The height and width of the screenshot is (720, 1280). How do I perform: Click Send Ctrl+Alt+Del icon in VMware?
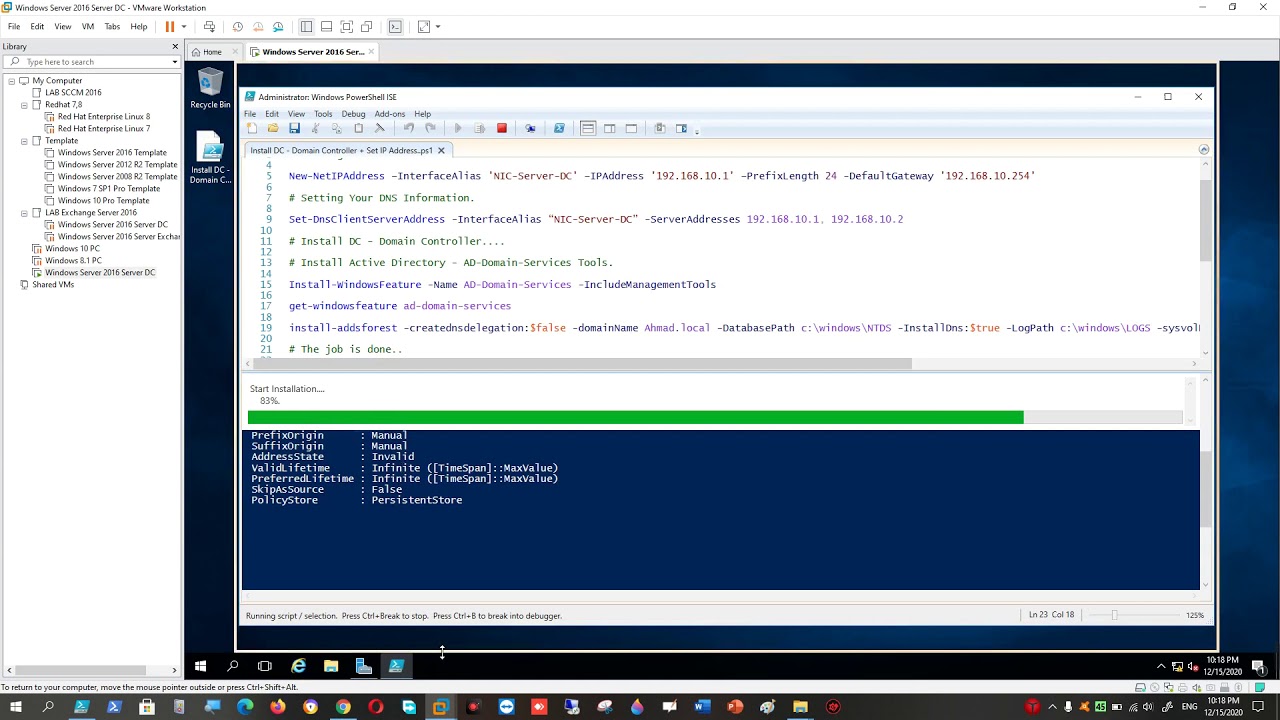[x=209, y=27]
